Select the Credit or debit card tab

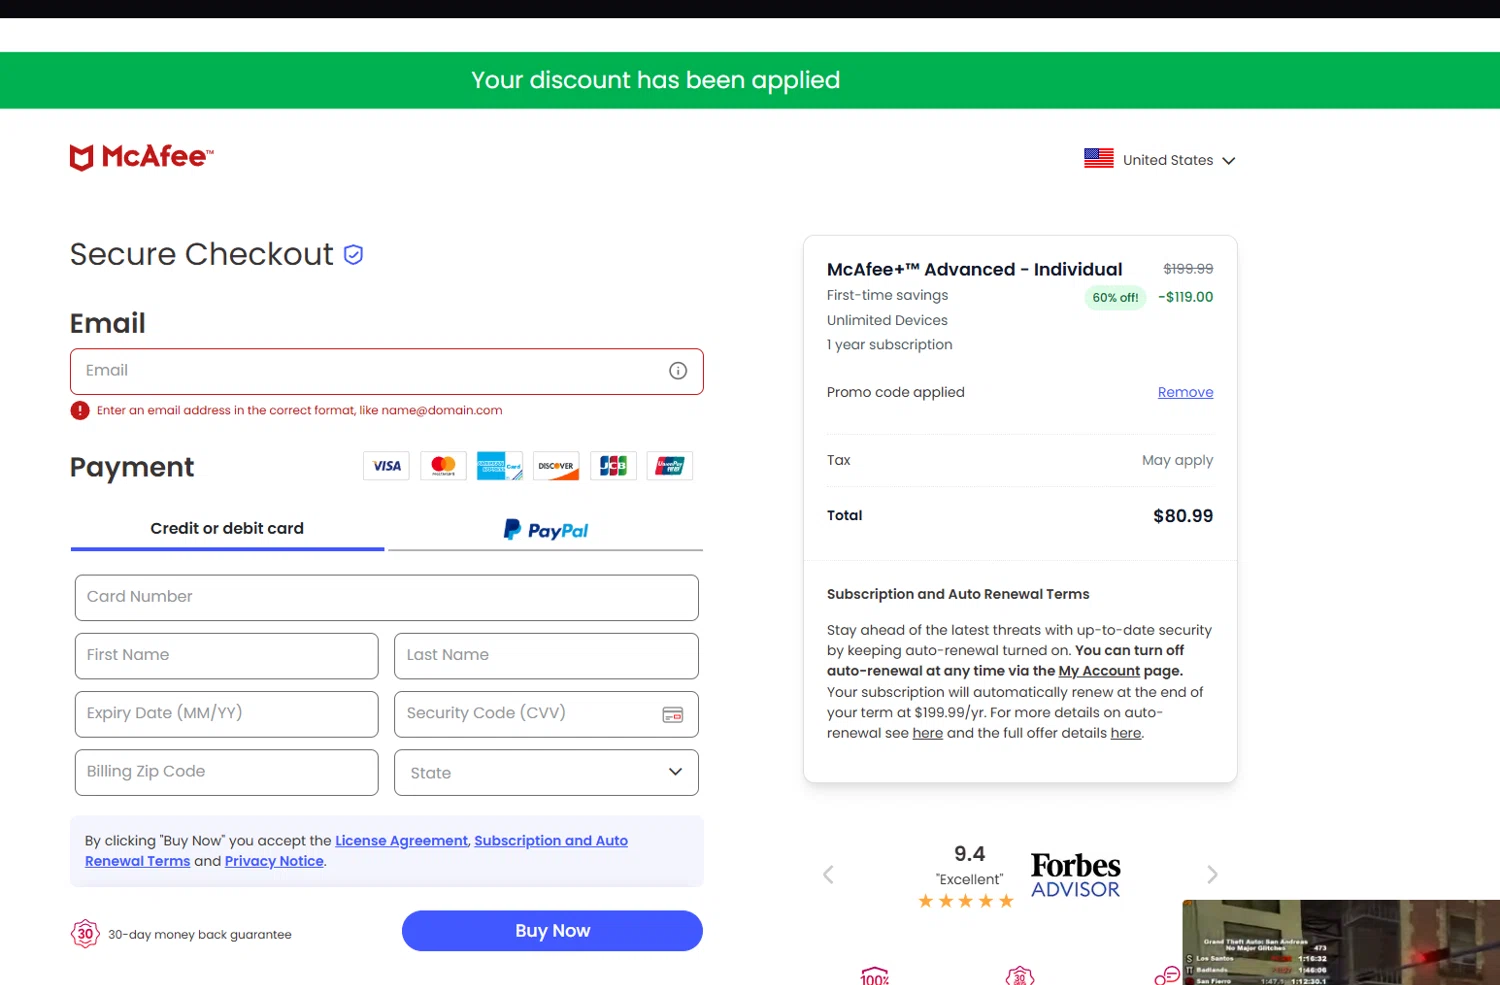point(227,529)
